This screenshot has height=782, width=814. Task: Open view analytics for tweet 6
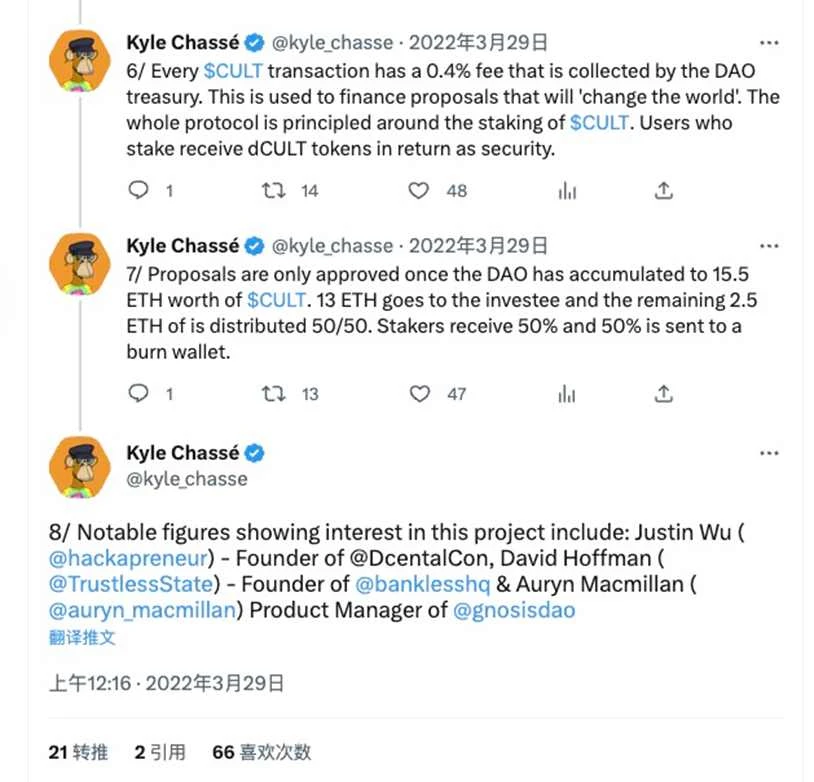point(567,190)
